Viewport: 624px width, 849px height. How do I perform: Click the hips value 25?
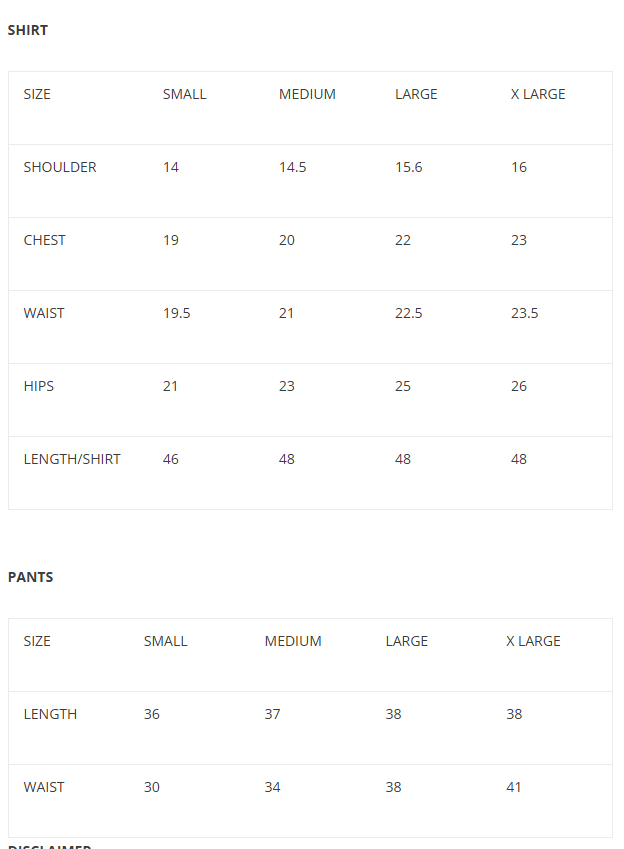402,386
